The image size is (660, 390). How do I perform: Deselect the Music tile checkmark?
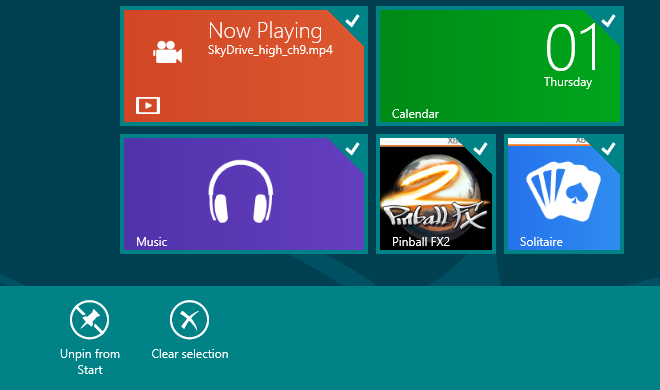click(352, 148)
